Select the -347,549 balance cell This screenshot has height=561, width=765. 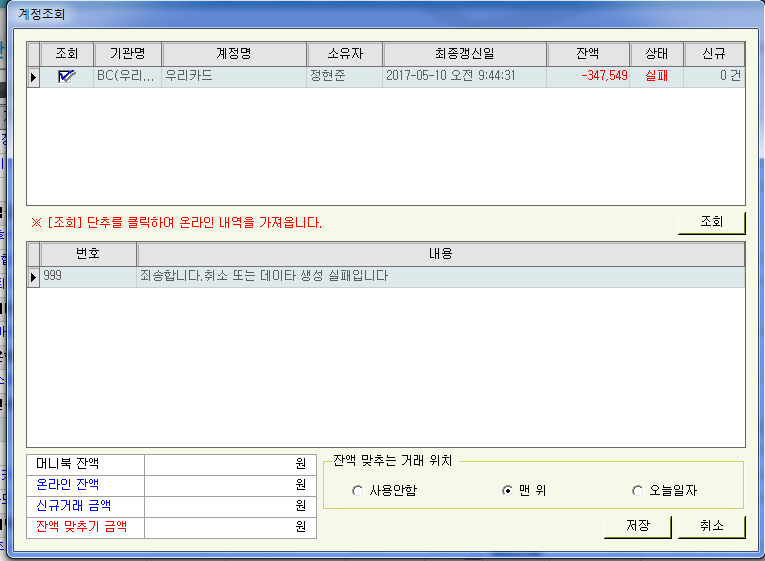pos(588,76)
